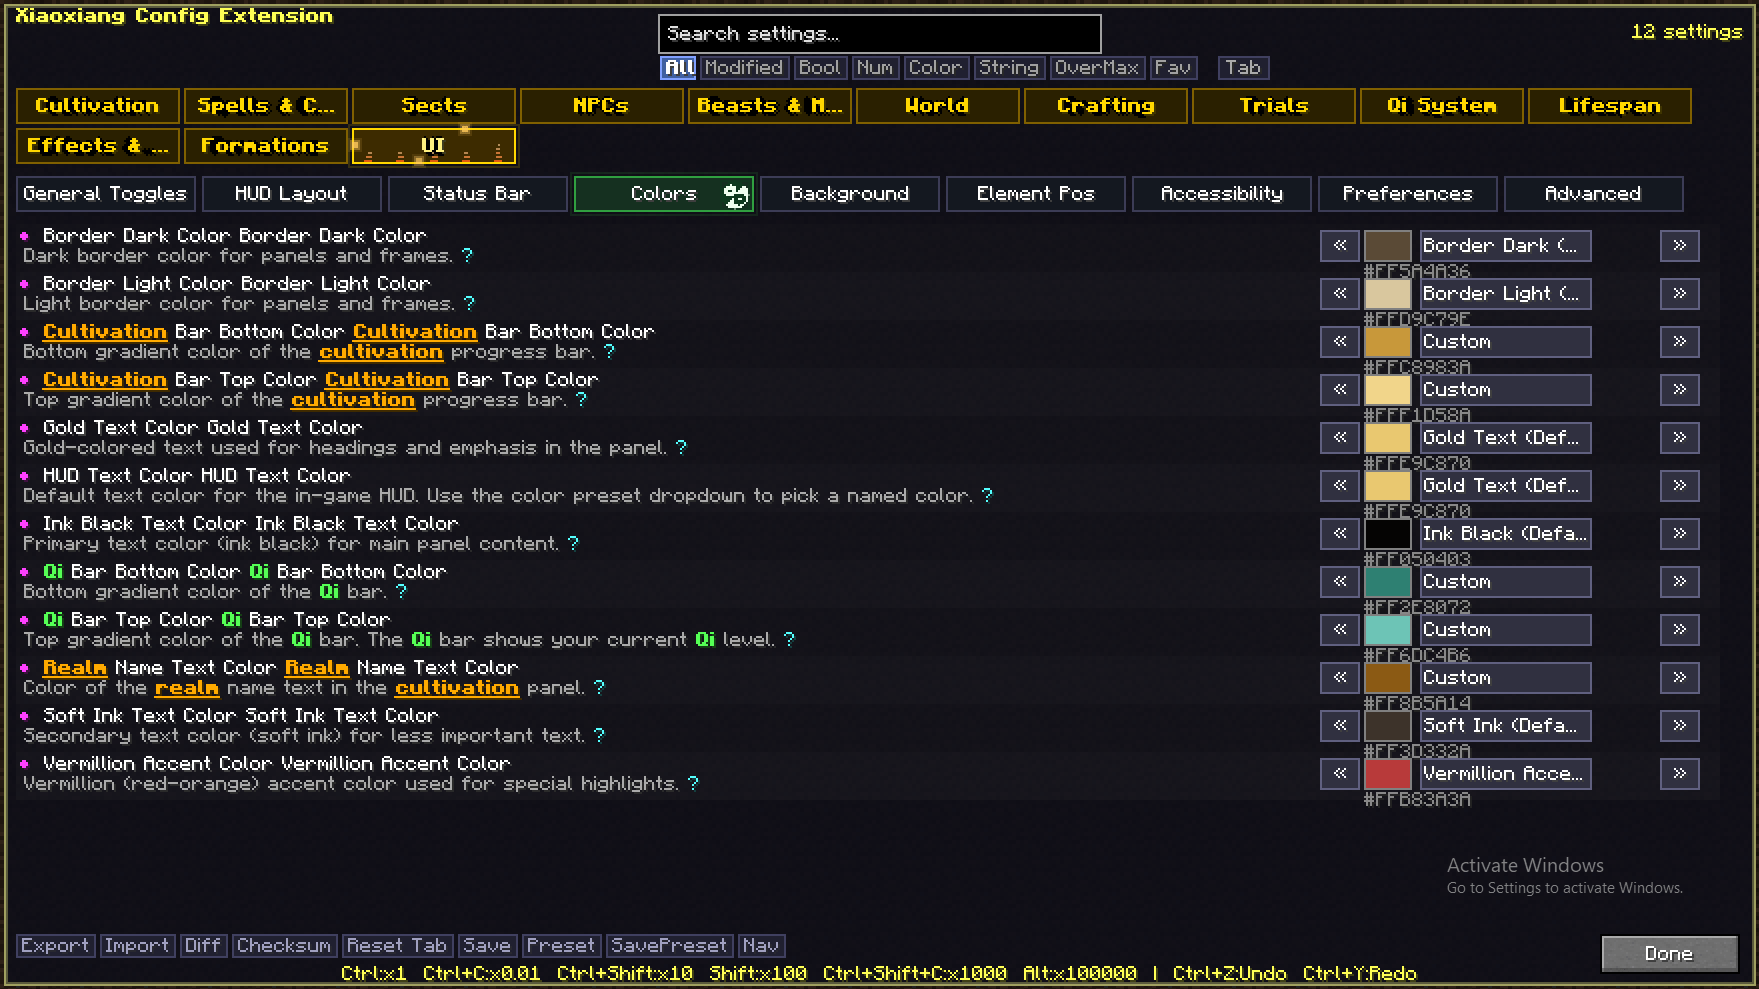Click the SavePreset button
This screenshot has width=1759, height=989.
point(669,946)
